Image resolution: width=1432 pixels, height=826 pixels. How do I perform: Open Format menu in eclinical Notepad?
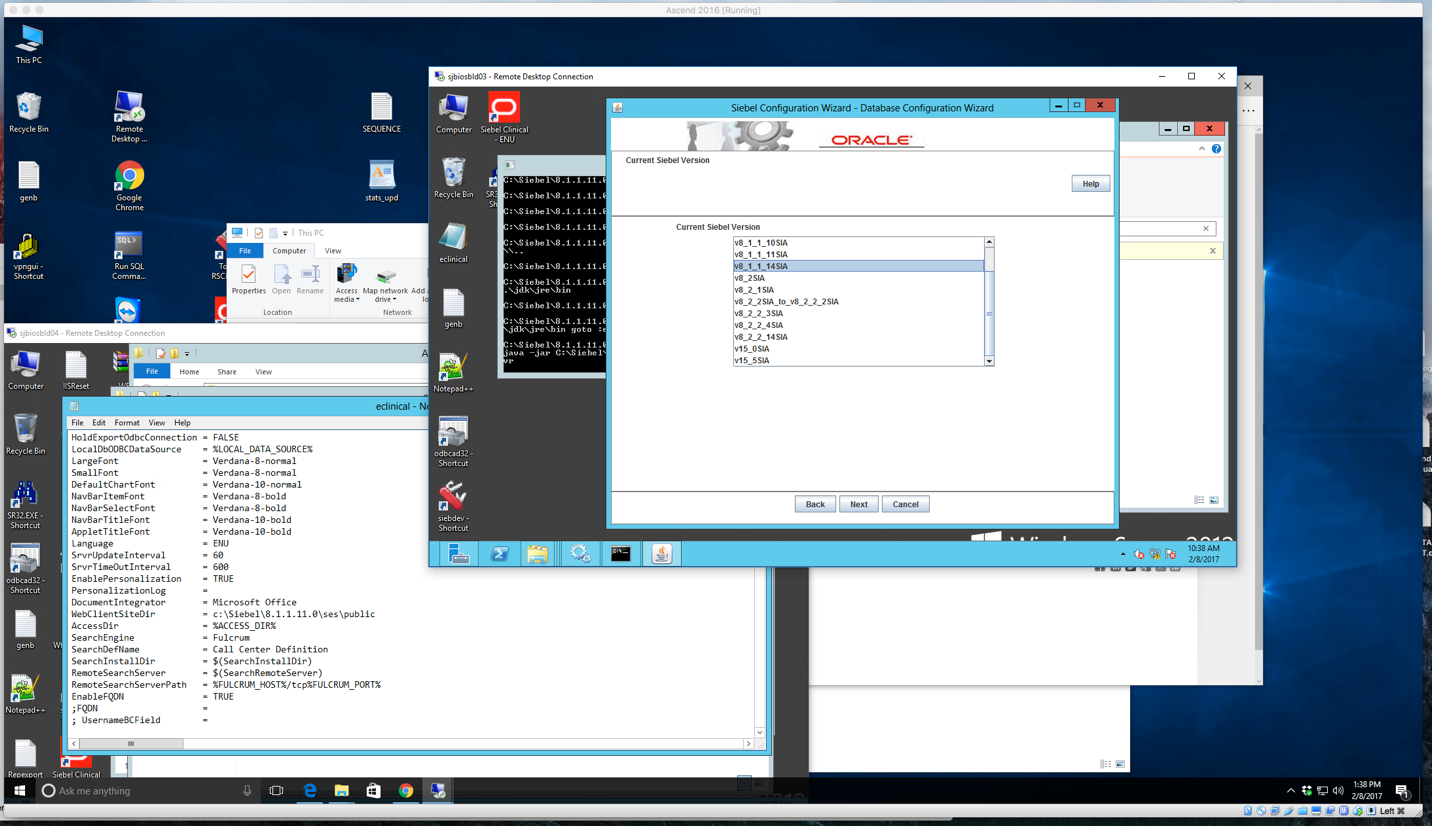pos(127,423)
